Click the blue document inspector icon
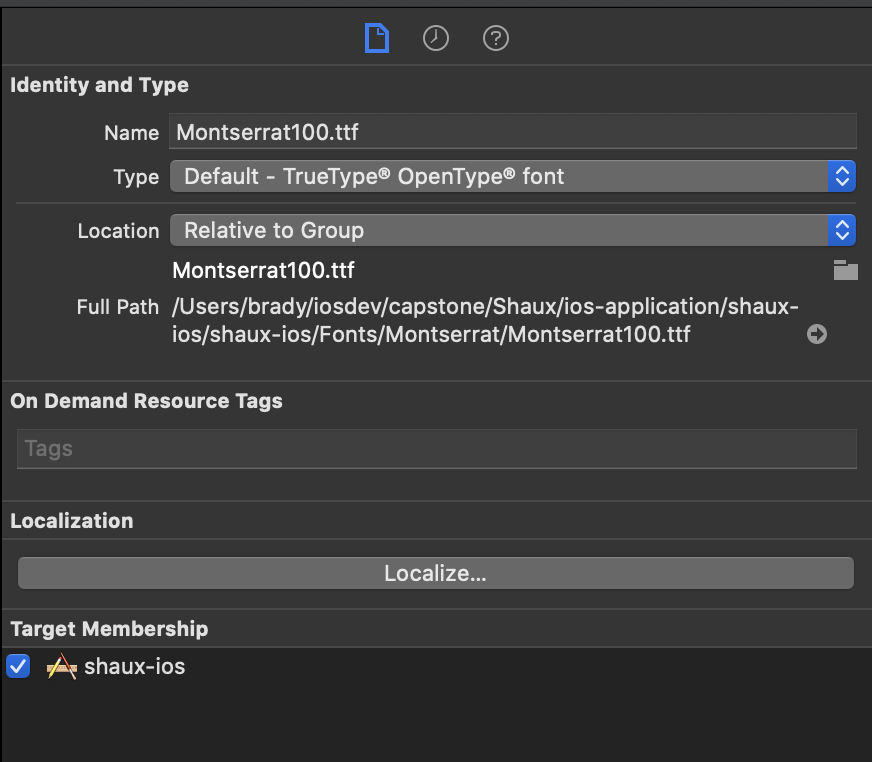872x762 pixels. click(376, 38)
